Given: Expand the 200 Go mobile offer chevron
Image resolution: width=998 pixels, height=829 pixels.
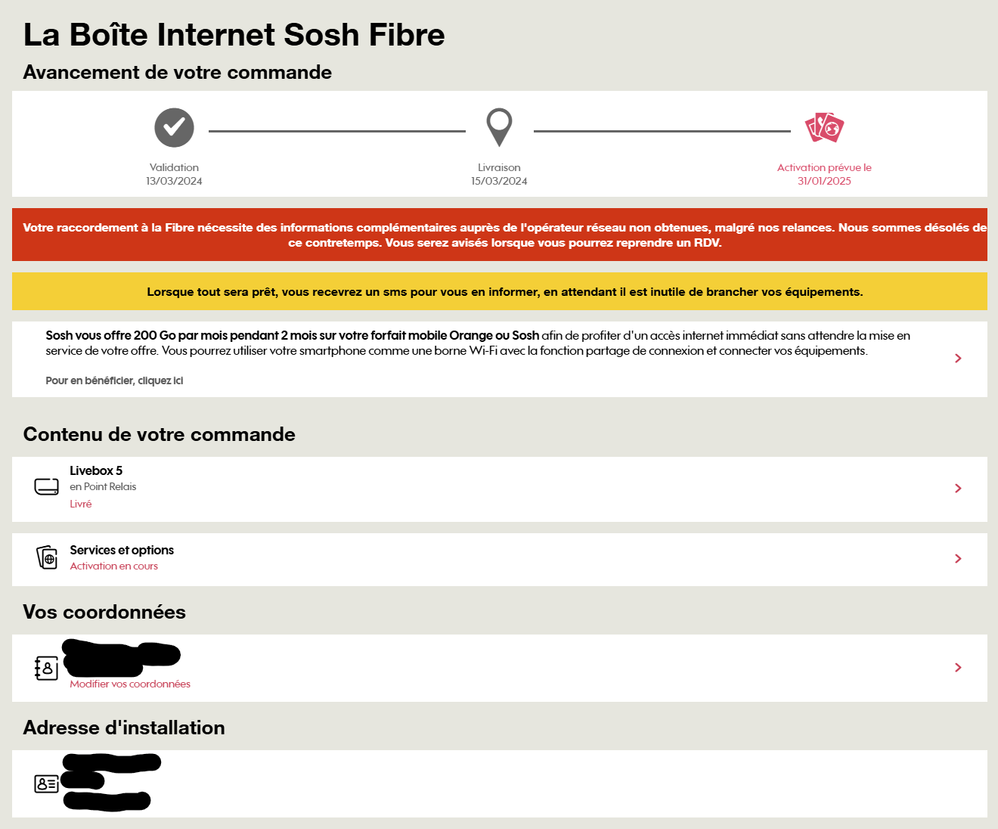Looking at the screenshot, I should coord(958,358).
